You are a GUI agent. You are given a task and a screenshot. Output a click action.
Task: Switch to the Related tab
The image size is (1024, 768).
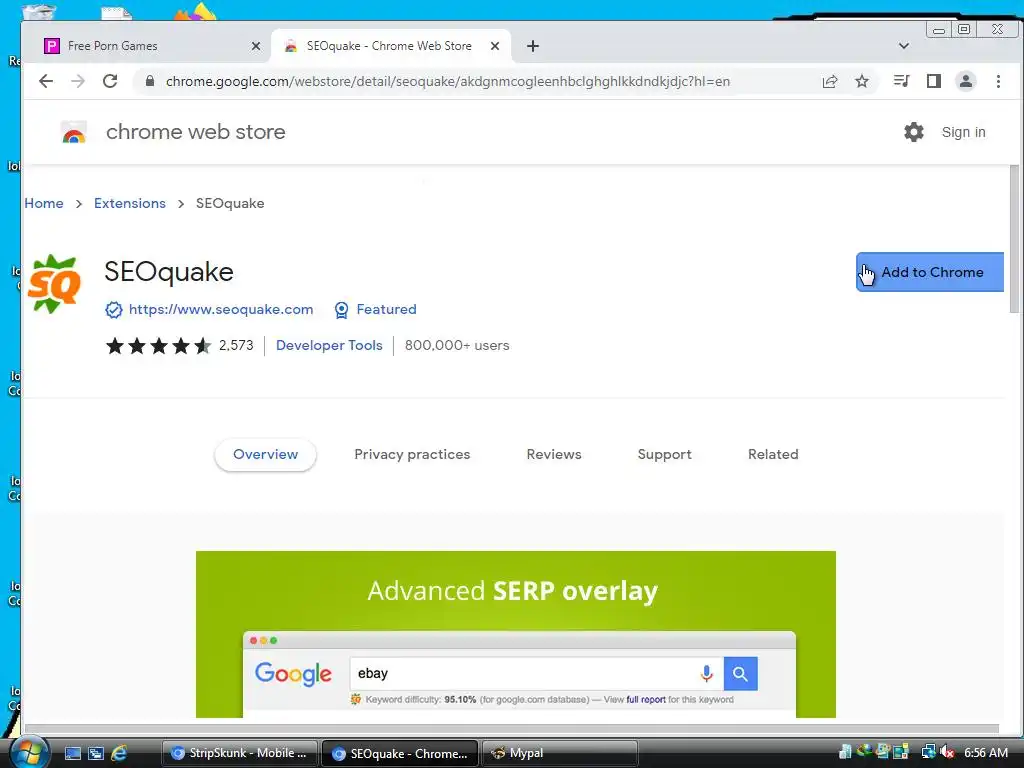tap(773, 455)
